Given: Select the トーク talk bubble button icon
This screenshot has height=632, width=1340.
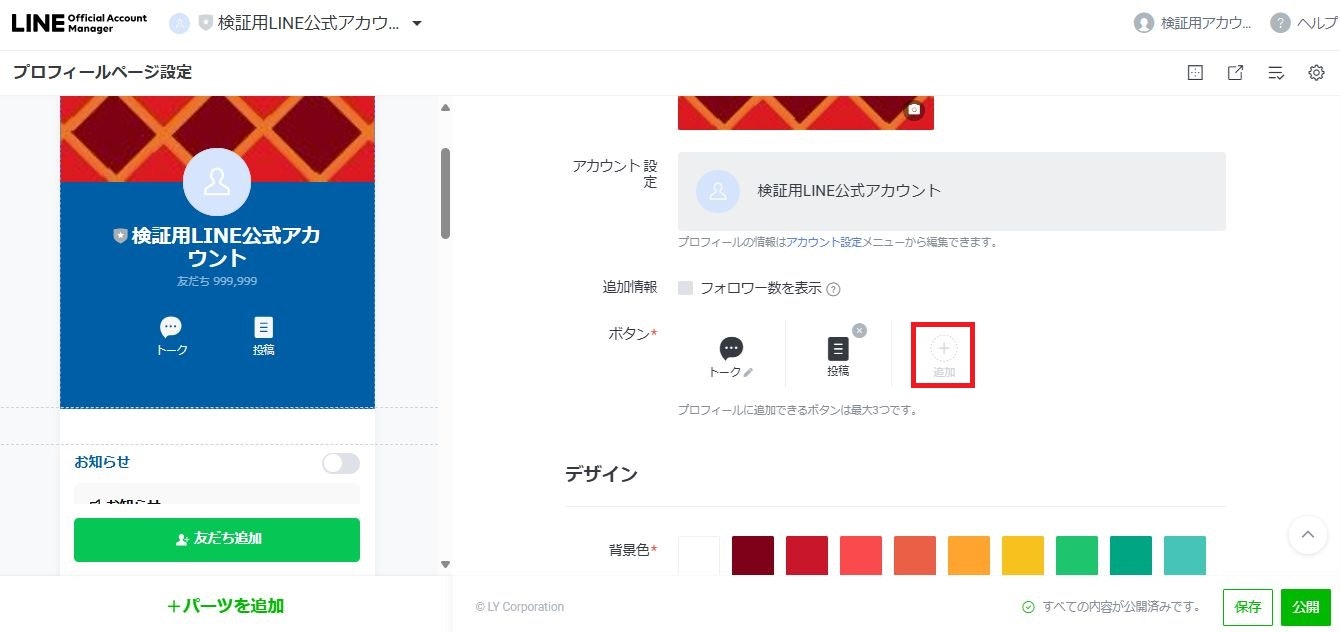Looking at the screenshot, I should pos(730,349).
